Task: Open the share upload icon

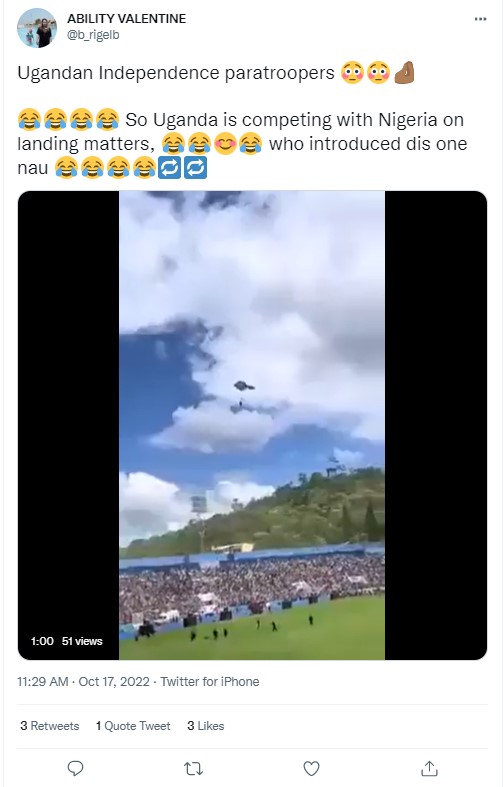Action: tap(429, 768)
